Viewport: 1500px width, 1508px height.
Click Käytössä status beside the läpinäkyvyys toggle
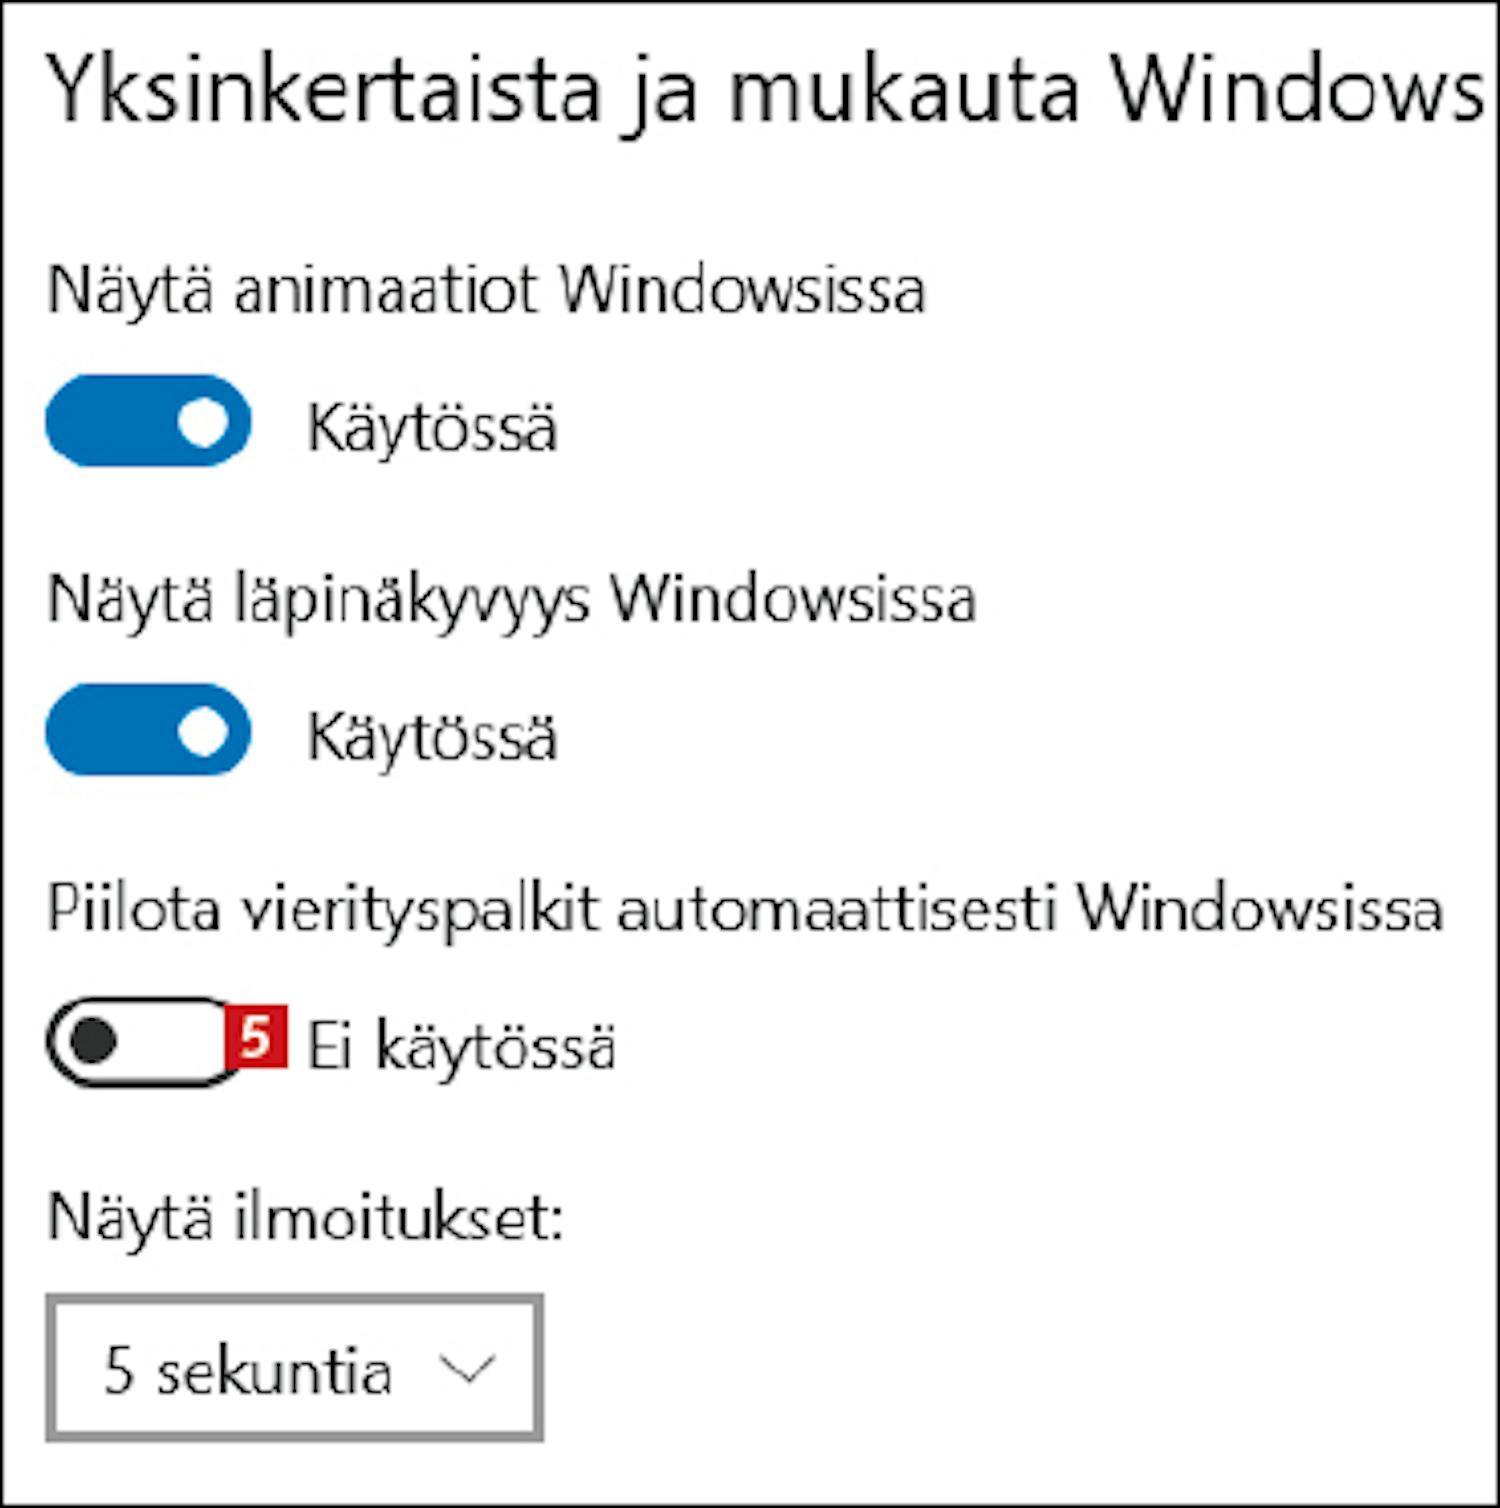point(431,737)
